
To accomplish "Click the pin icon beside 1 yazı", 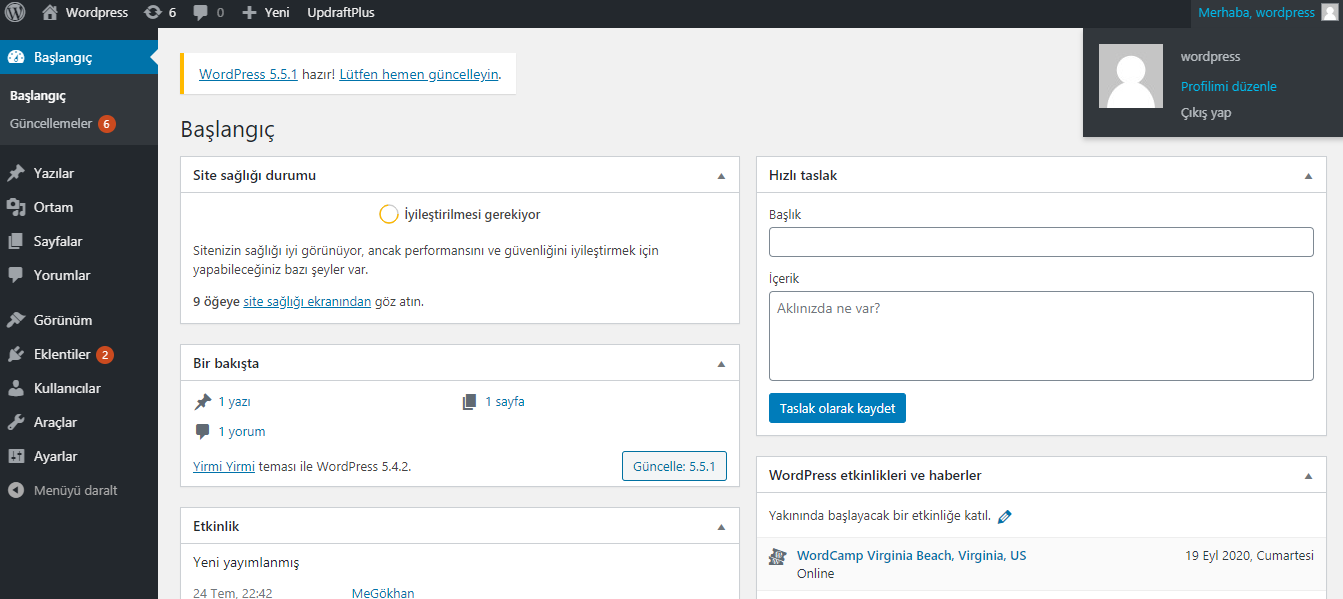I will click(x=203, y=402).
